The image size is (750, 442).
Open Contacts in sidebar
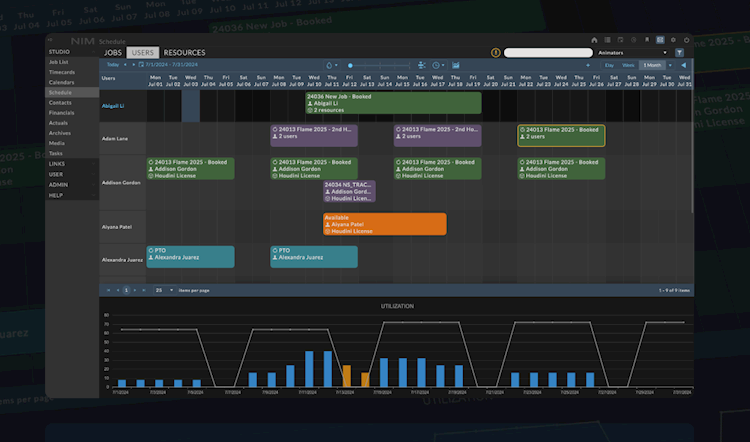click(60, 102)
